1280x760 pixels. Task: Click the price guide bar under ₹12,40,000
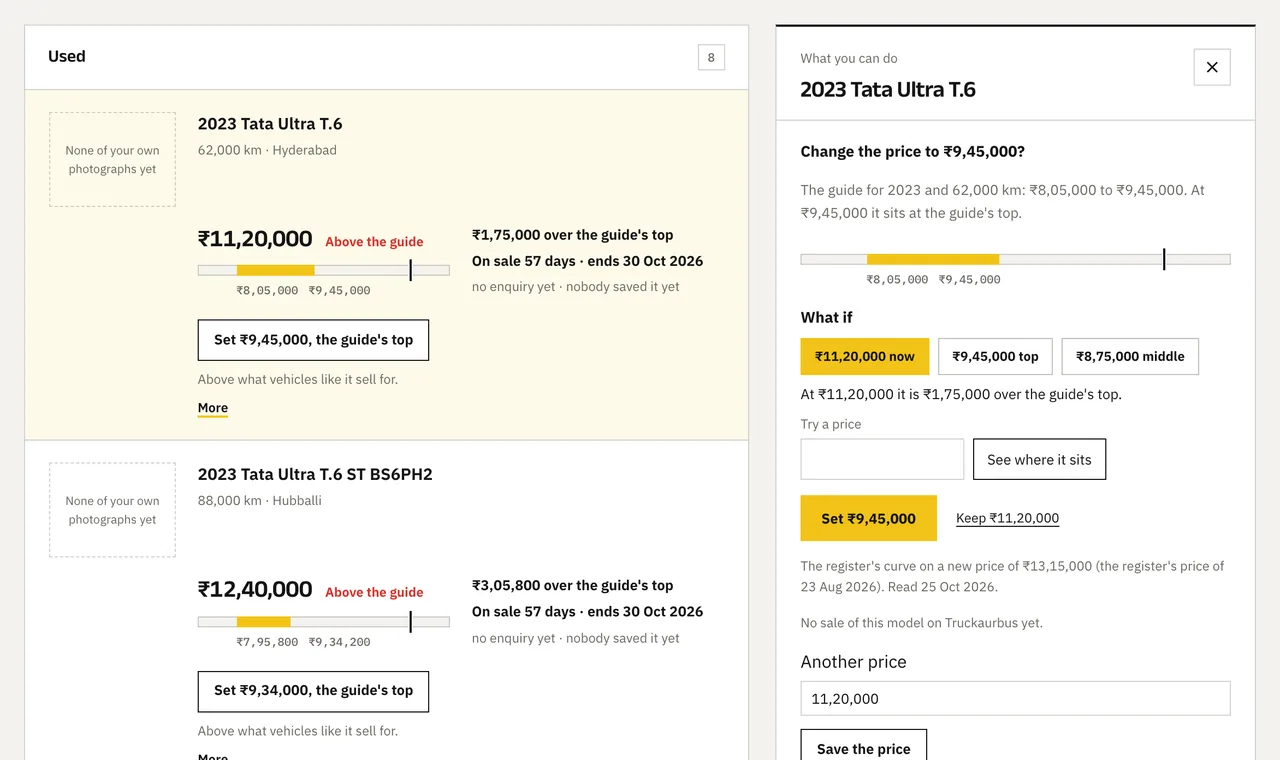(x=324, y=621)
